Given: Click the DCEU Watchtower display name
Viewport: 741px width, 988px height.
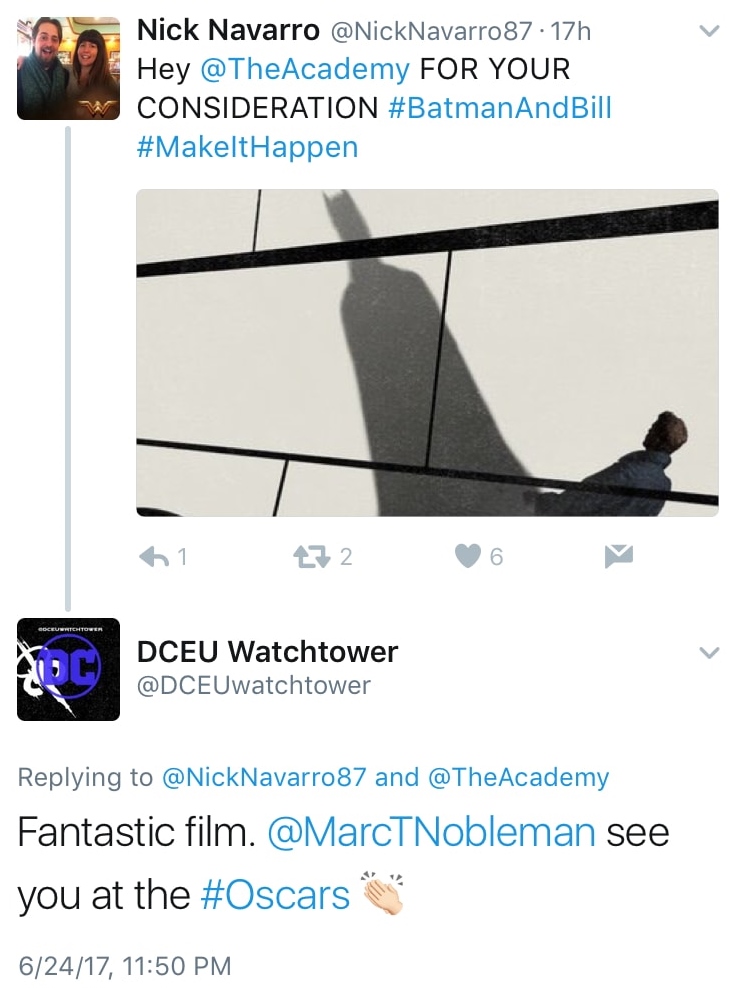Looking at the screenshot, I should click(x=268, y=652).
